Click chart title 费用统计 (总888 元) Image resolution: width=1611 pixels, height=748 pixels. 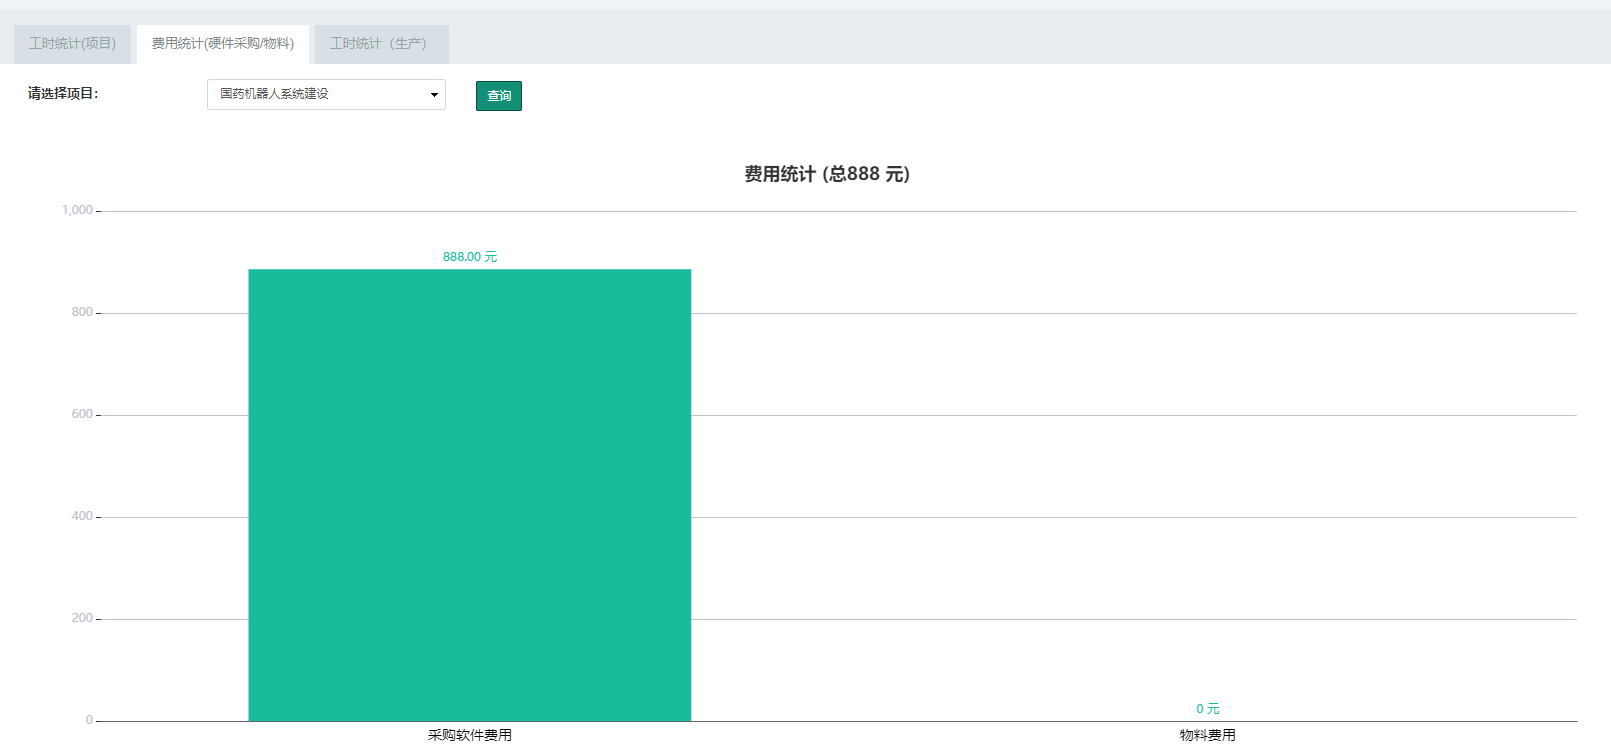pyautogui.click(x=827, y=174)
